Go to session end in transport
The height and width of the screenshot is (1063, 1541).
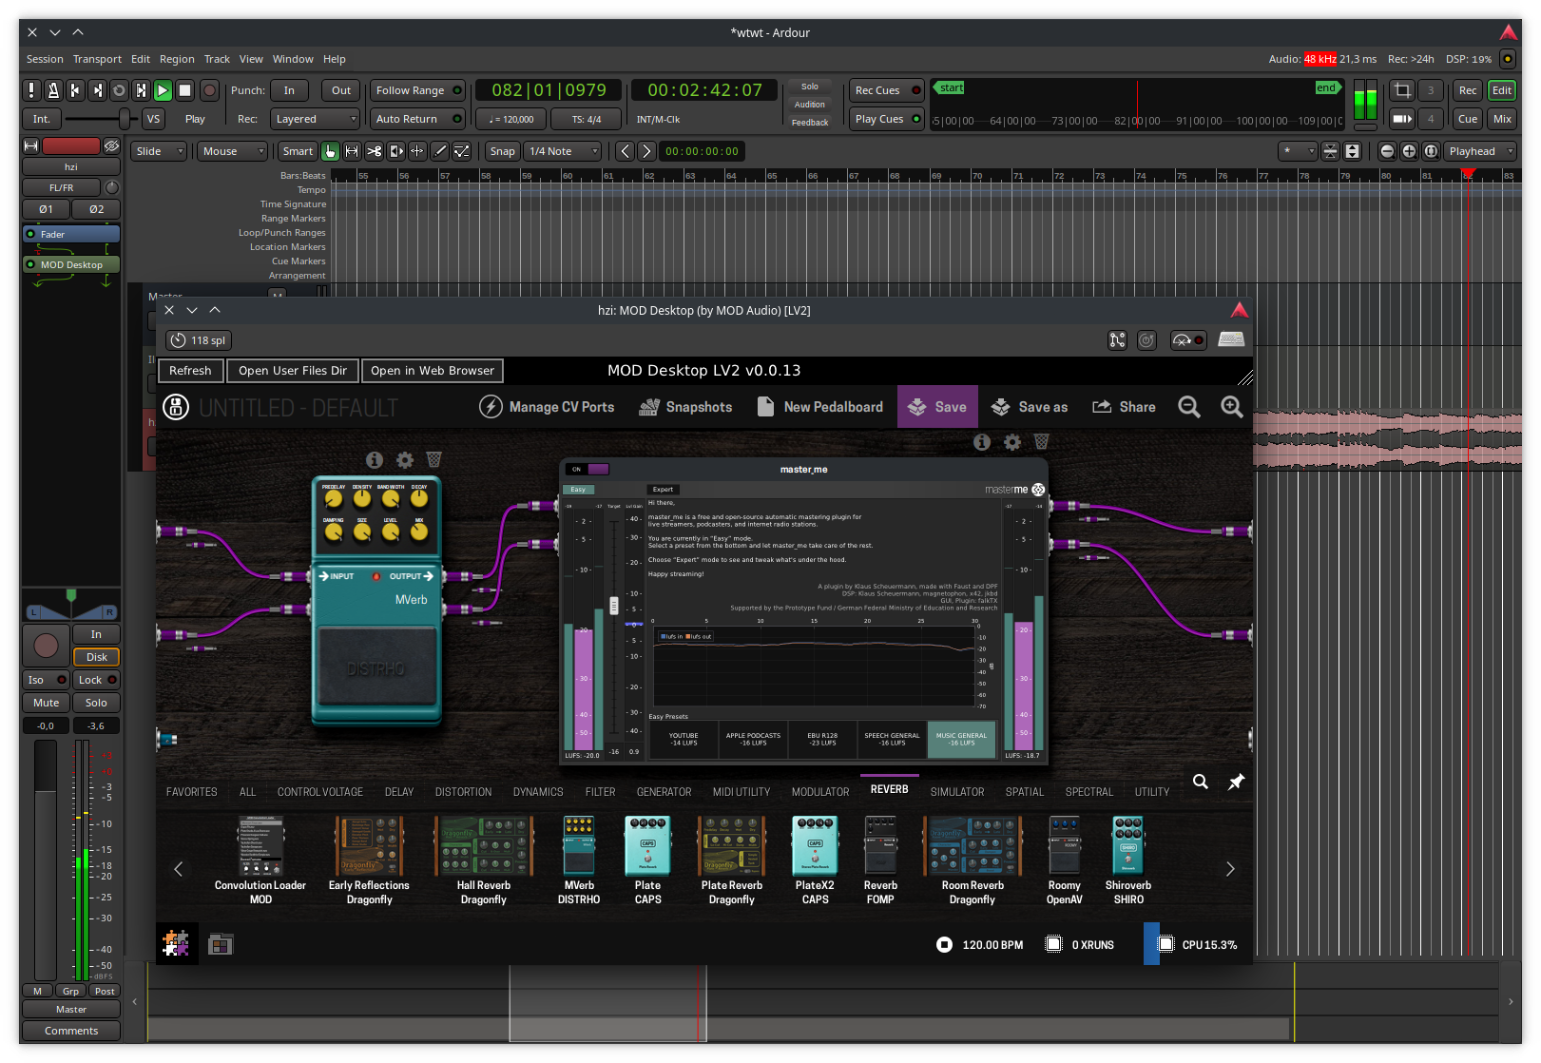tap(97, 90)
